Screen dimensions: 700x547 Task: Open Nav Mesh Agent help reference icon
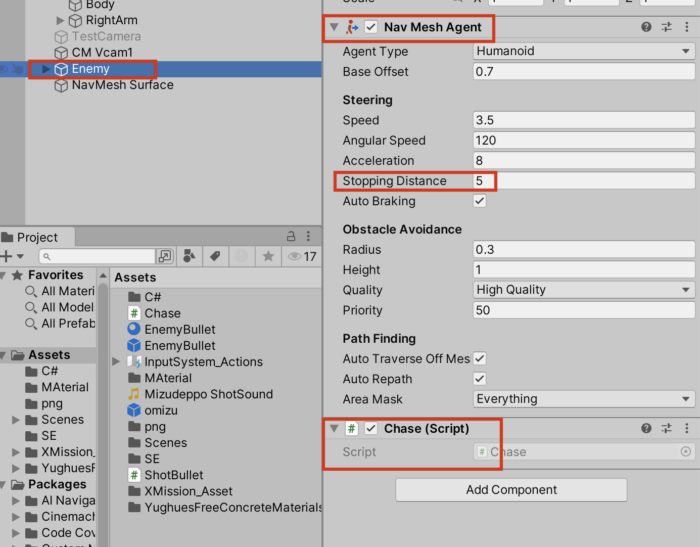(647, 27)
